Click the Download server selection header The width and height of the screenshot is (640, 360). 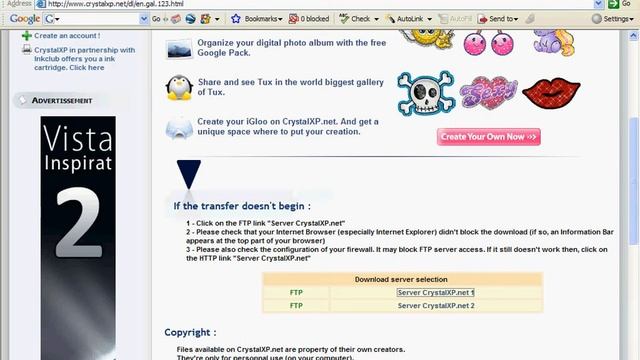pyautogui.click(x=401, y=280)
